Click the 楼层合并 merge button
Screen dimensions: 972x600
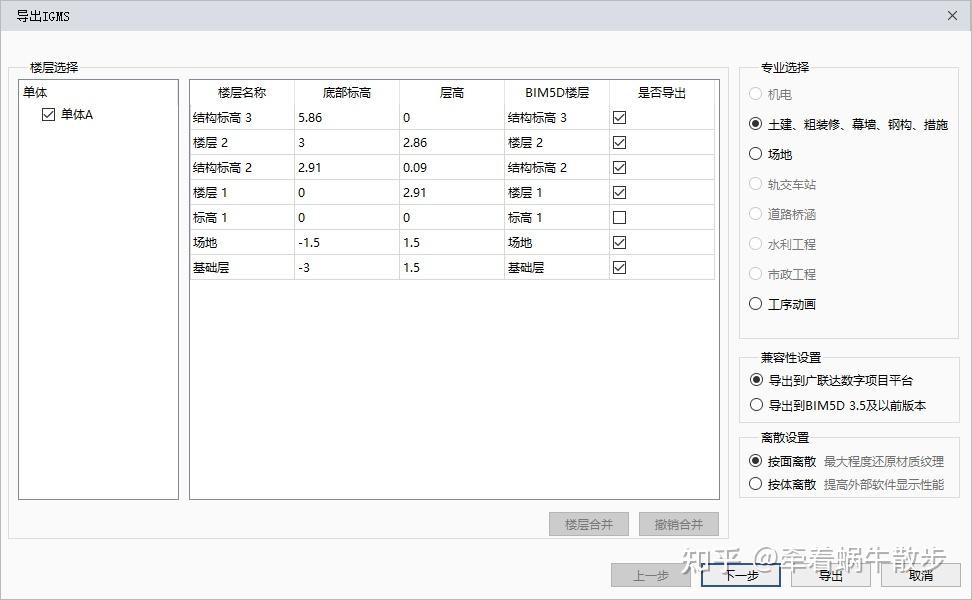coord(588,523)
